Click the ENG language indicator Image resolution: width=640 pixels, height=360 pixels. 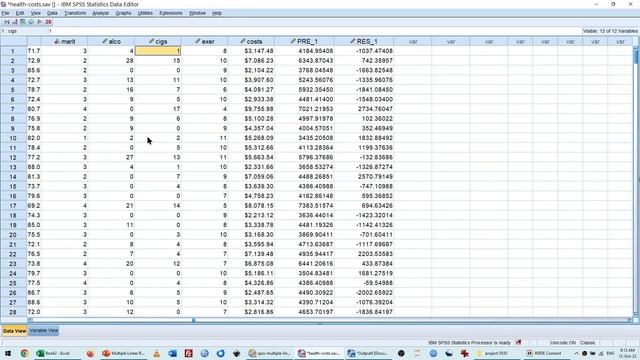[611, 353]
